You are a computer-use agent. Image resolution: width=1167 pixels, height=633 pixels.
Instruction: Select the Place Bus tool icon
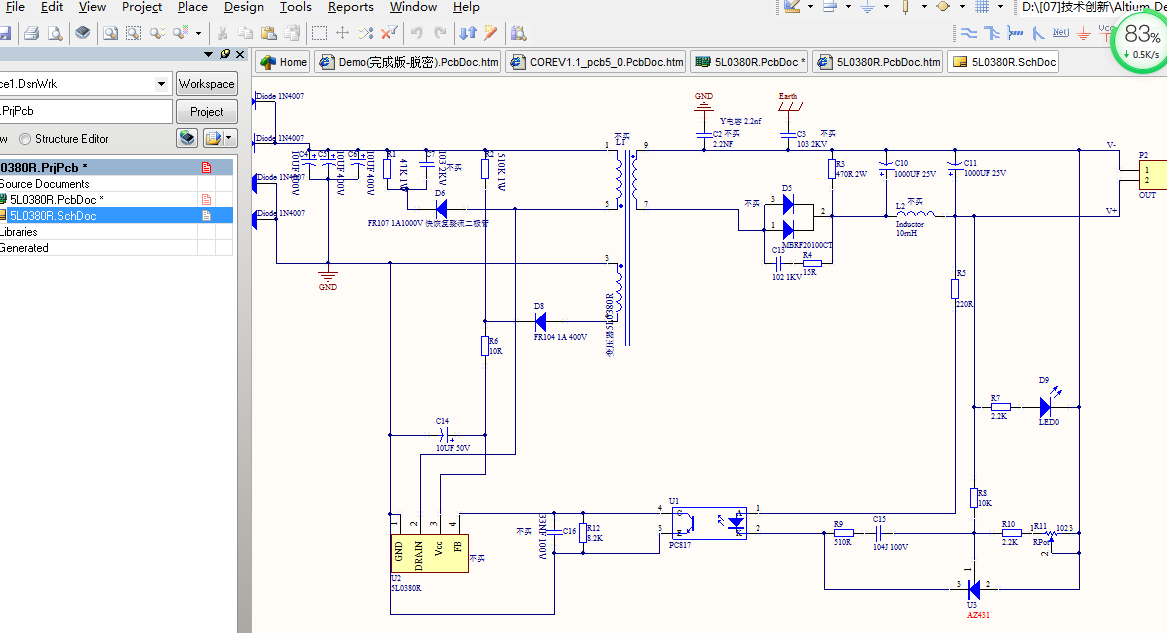pos(991,33)
